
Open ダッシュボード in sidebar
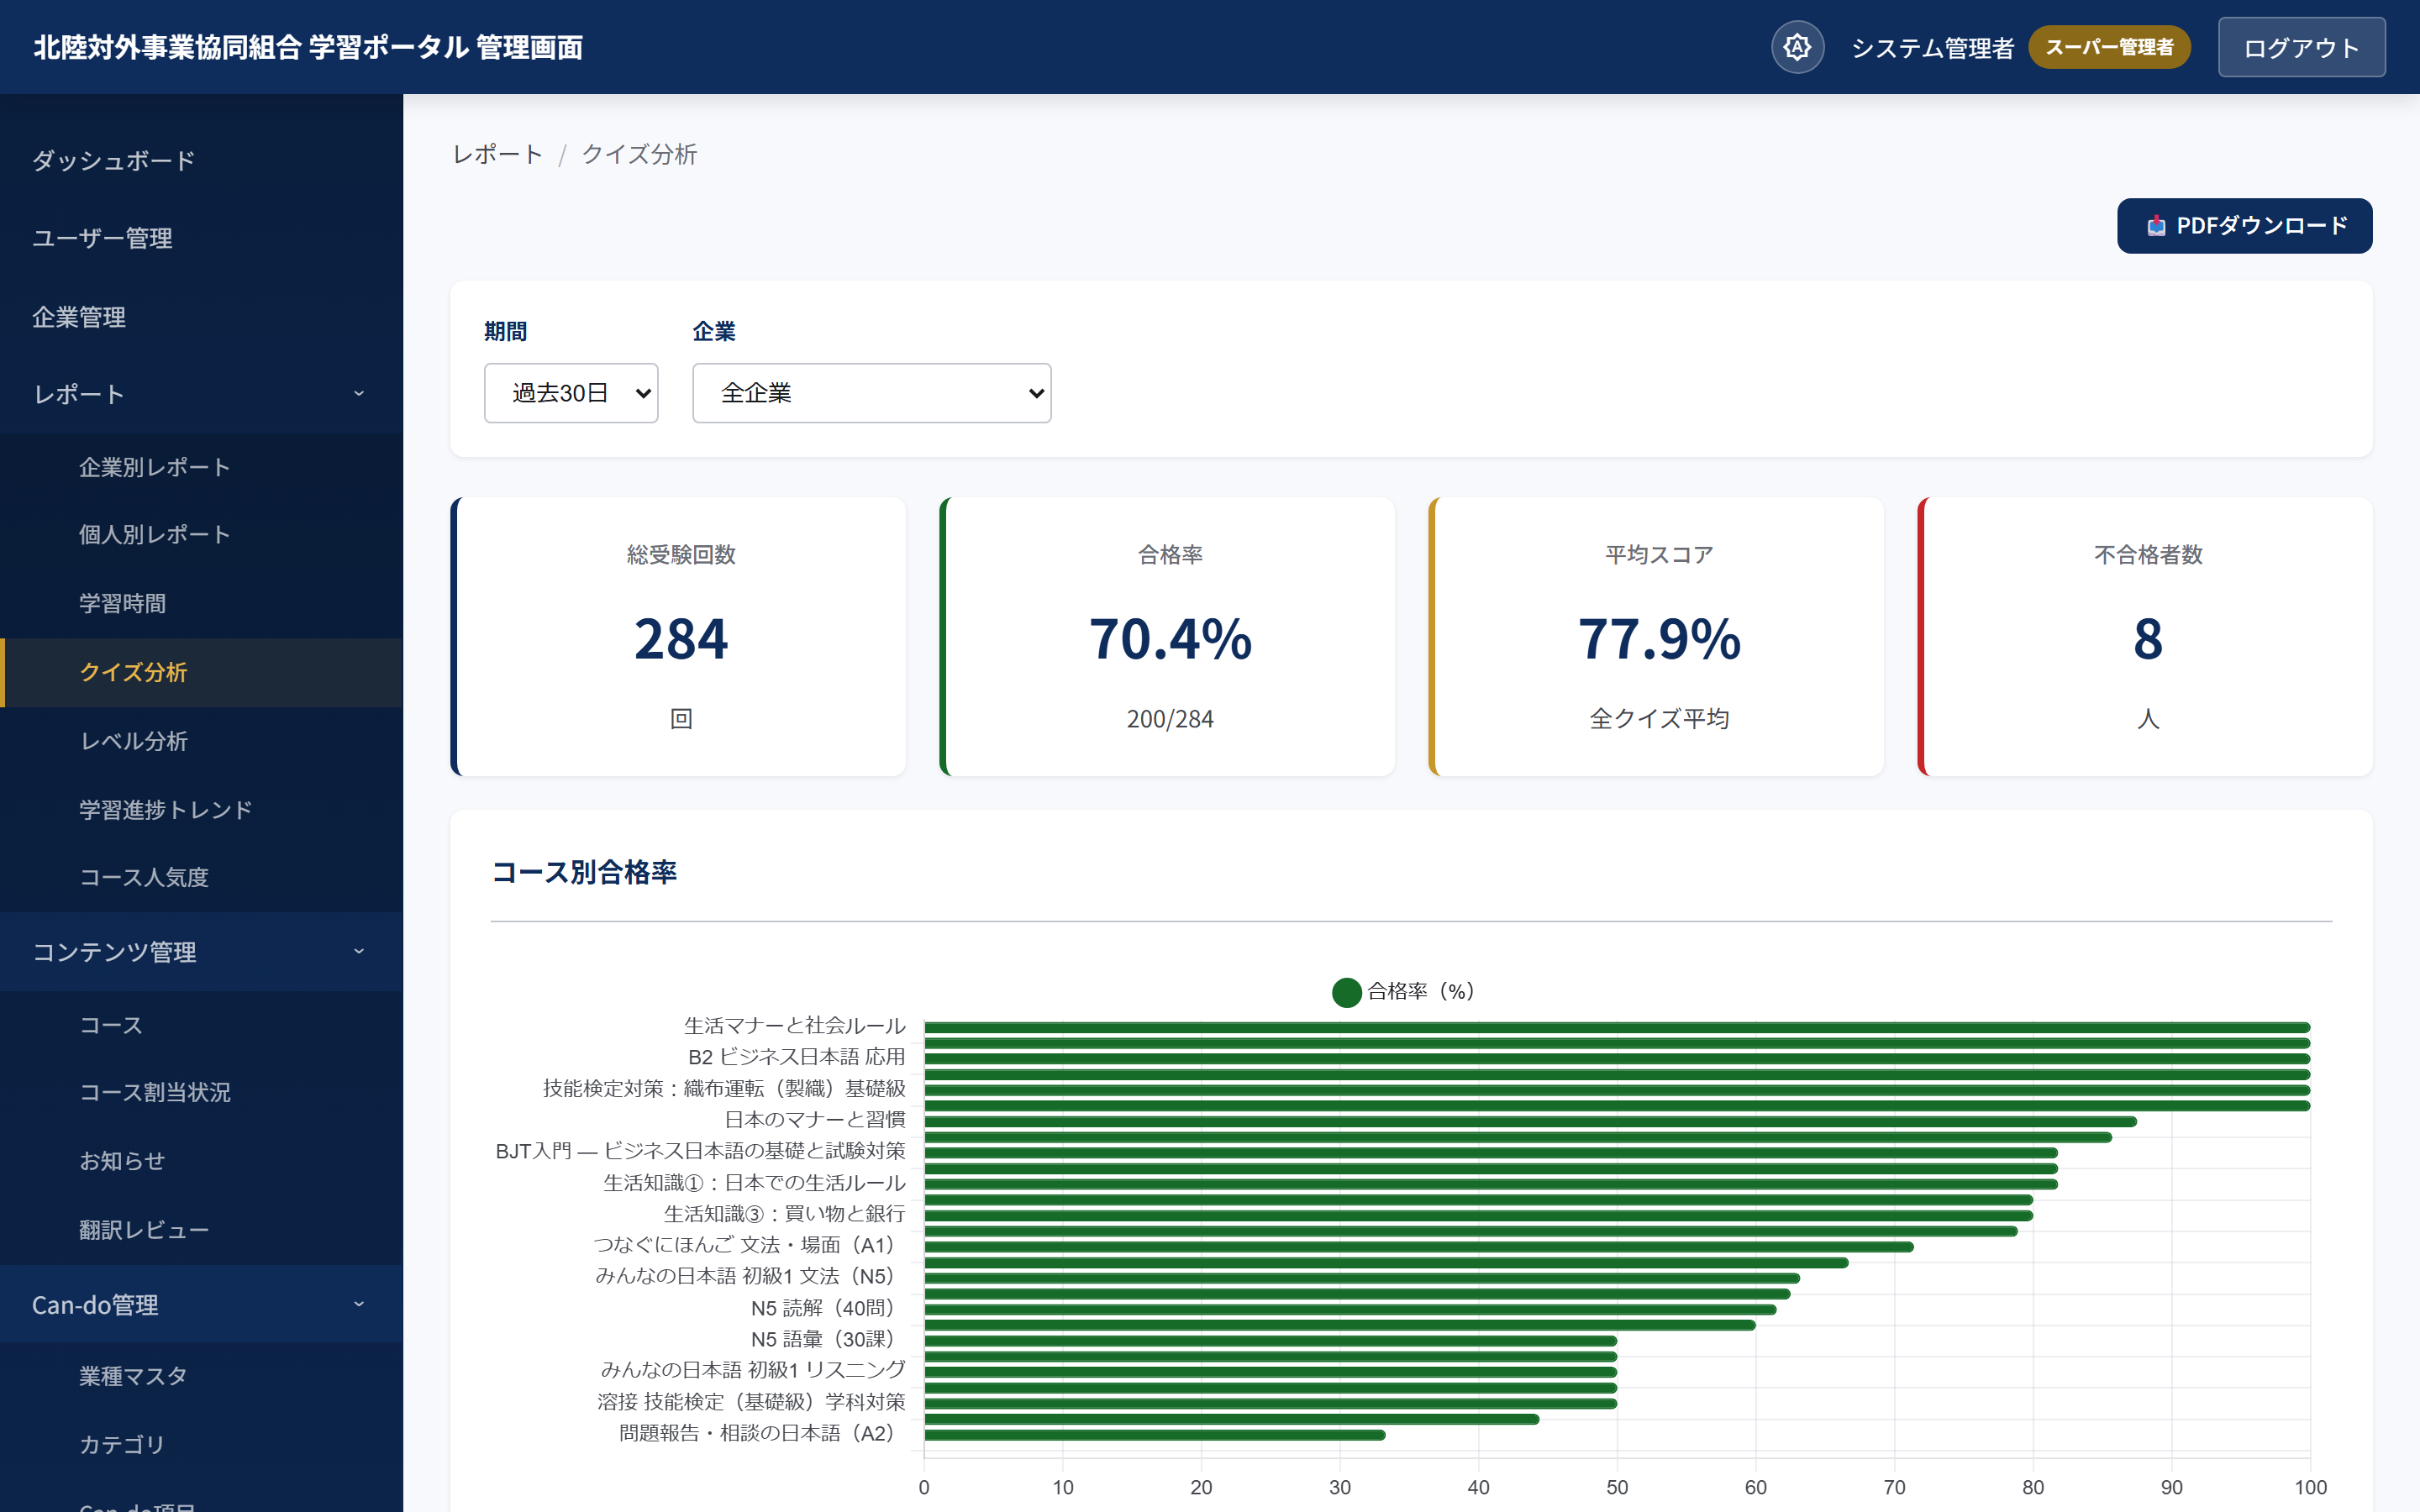pos(201,160)
